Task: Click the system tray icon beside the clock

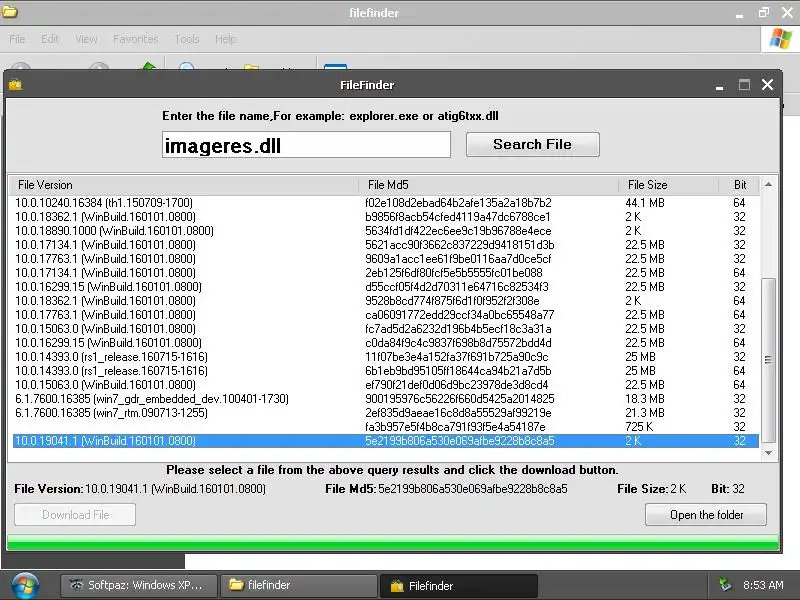Action: click(724, 585)
